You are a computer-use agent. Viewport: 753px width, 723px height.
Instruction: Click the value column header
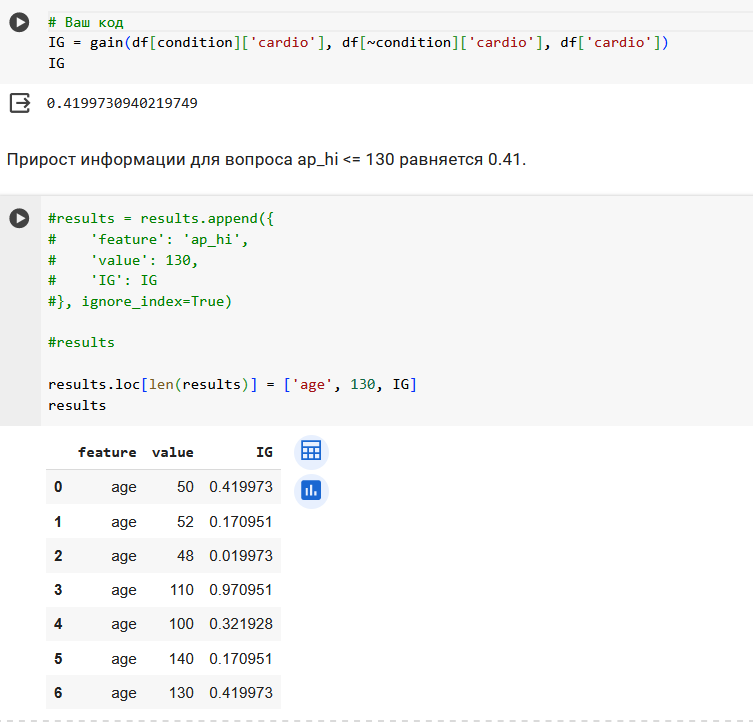pyautogui.click(x=173, y=452)
